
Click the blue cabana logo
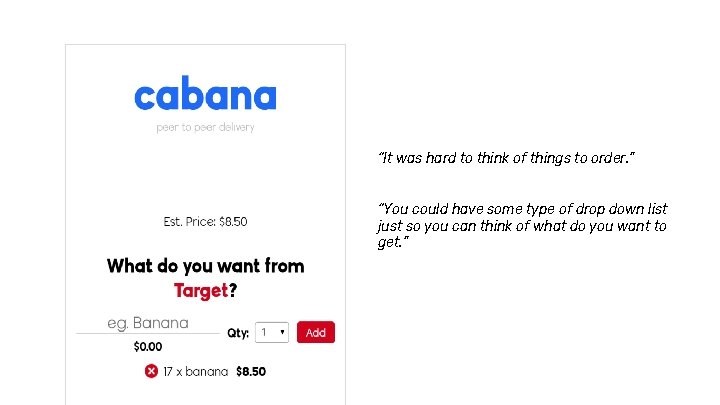pyautogui.click(x=205, y=93)
